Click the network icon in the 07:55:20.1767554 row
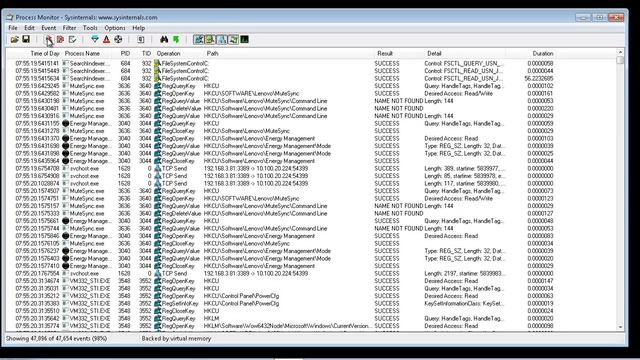 (x=158, y=273)
